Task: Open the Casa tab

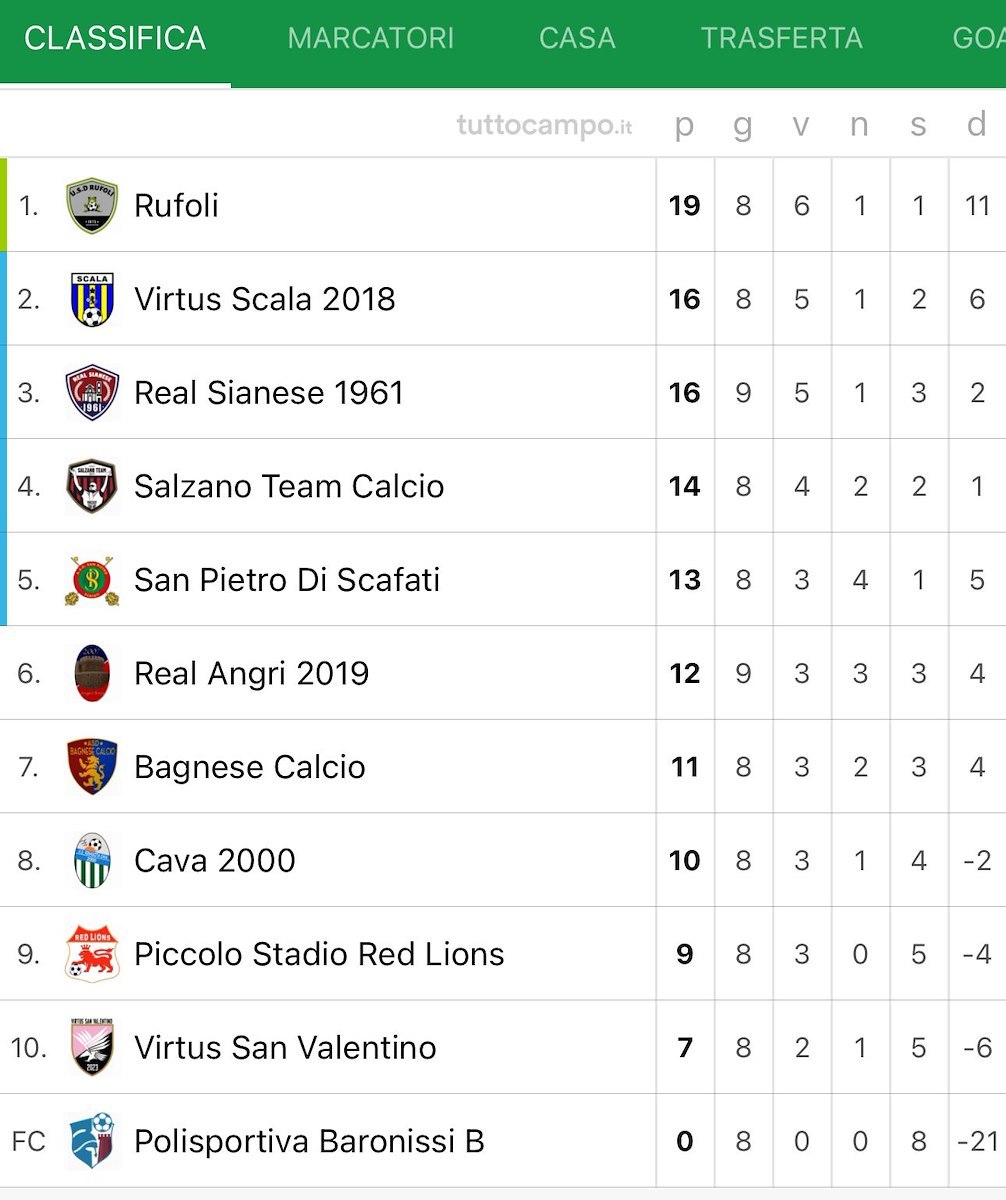Action: pyautogui.click(x=577, y=38)
